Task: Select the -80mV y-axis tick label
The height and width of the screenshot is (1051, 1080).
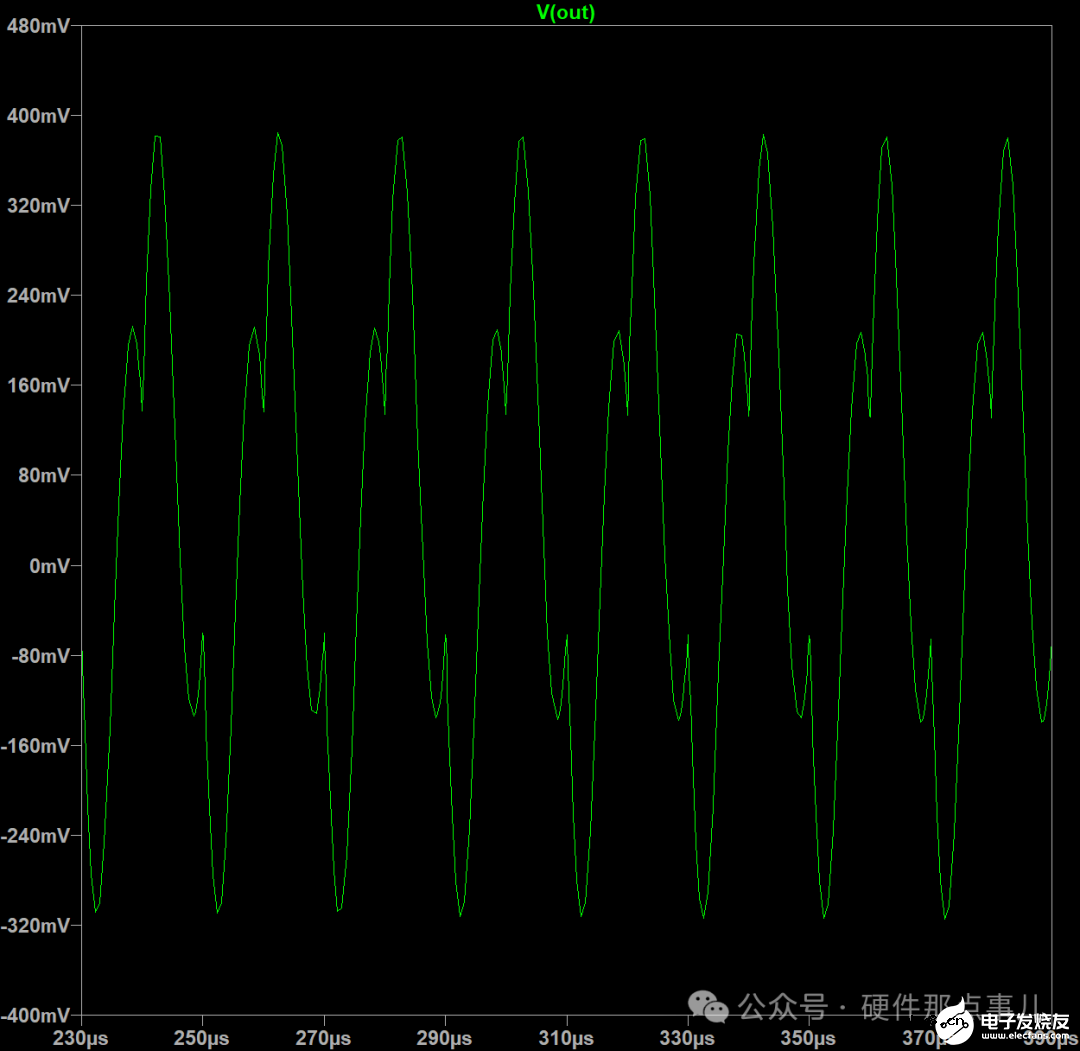Action: click(x=41, y=656)
